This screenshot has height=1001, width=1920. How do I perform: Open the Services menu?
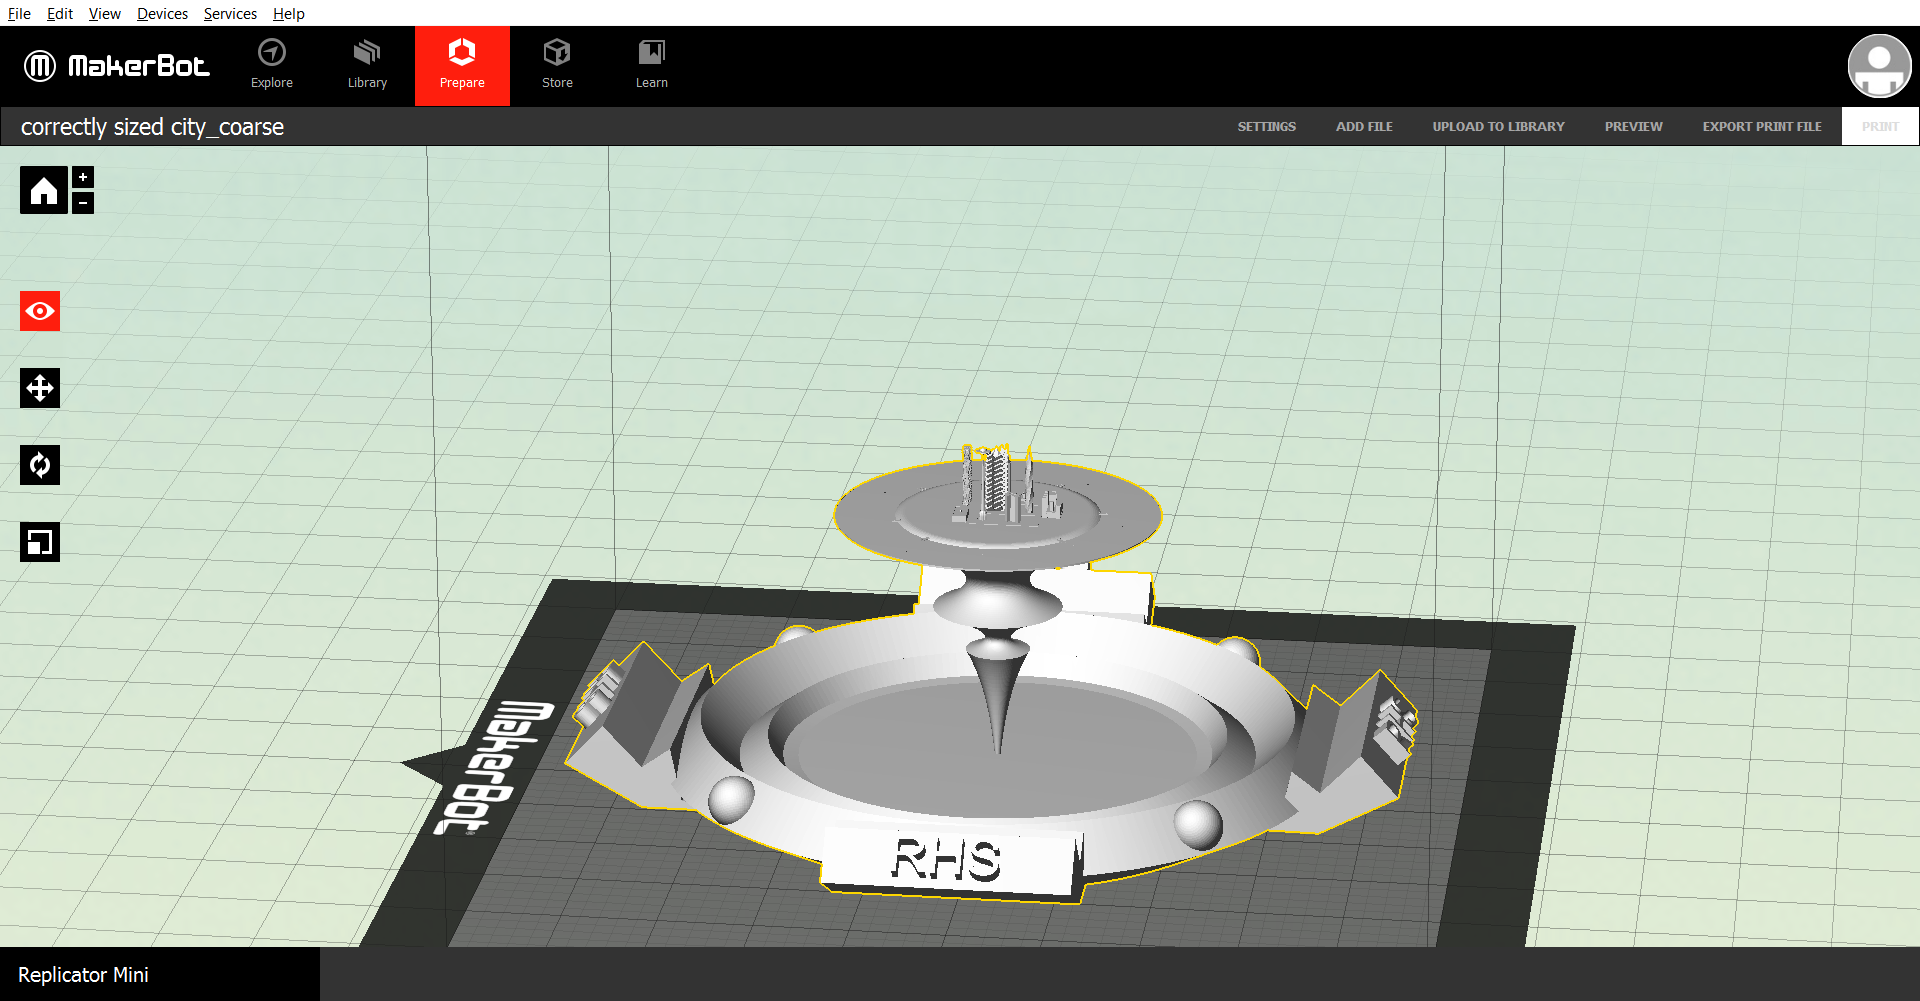coord(230,13)
